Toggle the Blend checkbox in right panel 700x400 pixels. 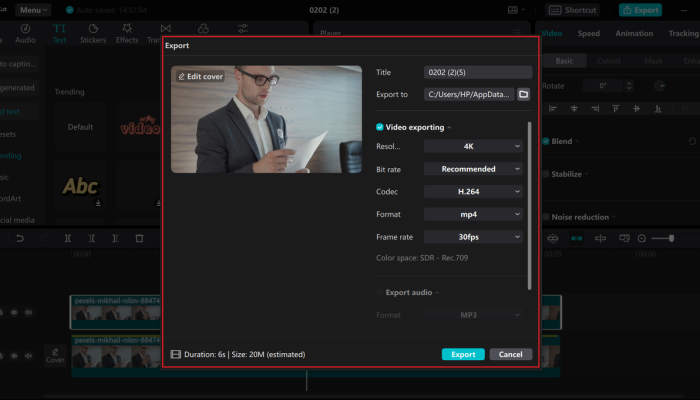point(544,141)
